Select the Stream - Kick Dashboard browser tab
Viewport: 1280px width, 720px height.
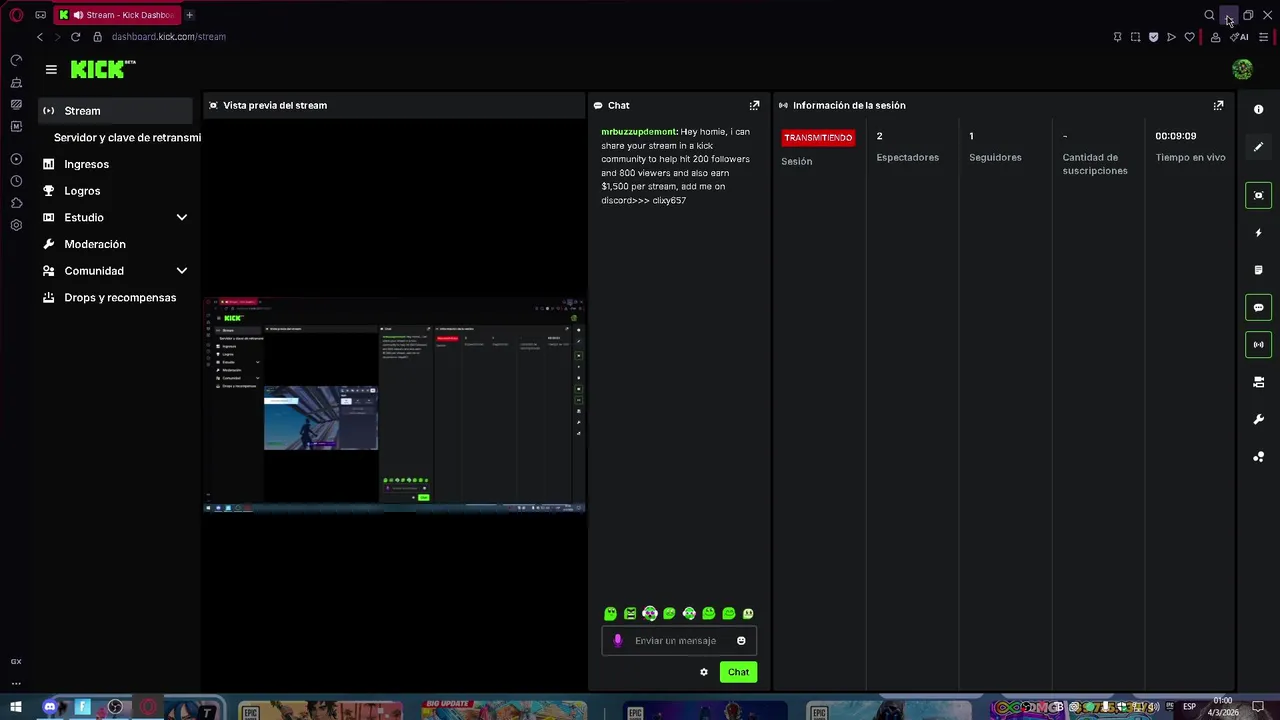tap(118, 15)
